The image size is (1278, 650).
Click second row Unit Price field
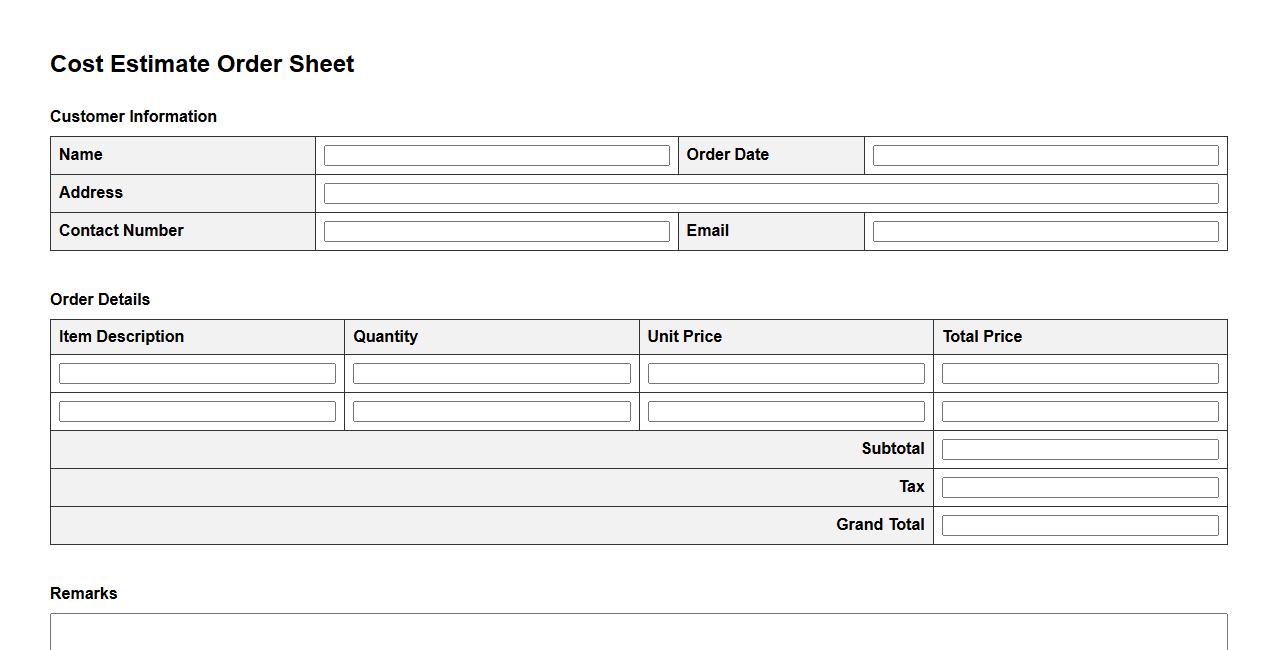[x=786, y=412]
